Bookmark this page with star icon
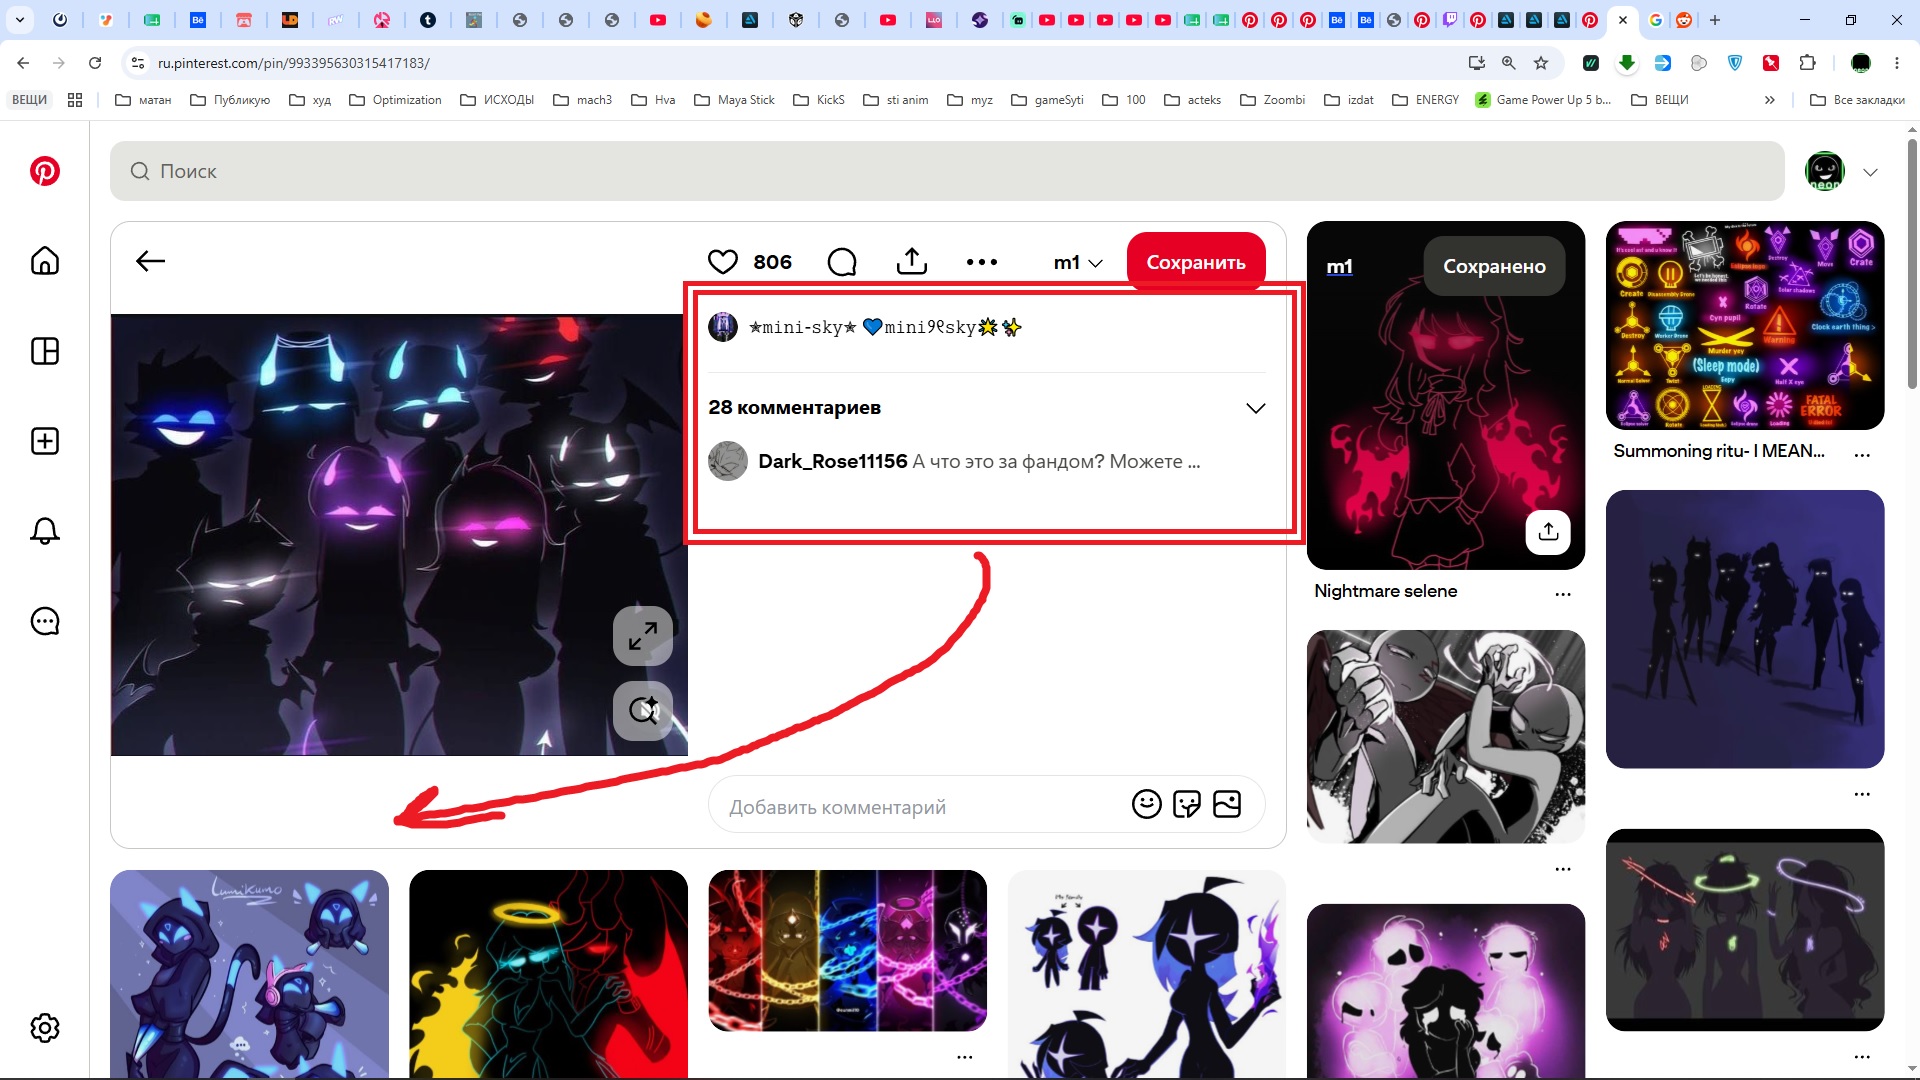This screenshot has height=1080, width=1920. point(1541,63)
